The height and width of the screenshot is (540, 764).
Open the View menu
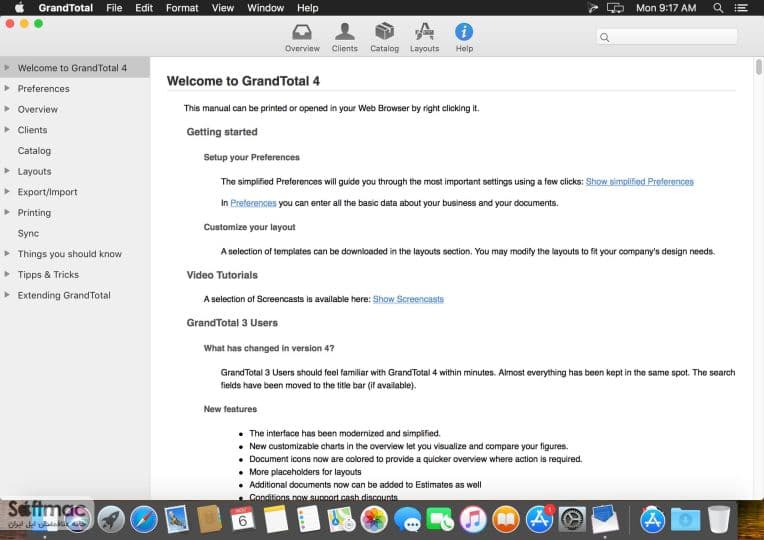[x=222, y=8]
